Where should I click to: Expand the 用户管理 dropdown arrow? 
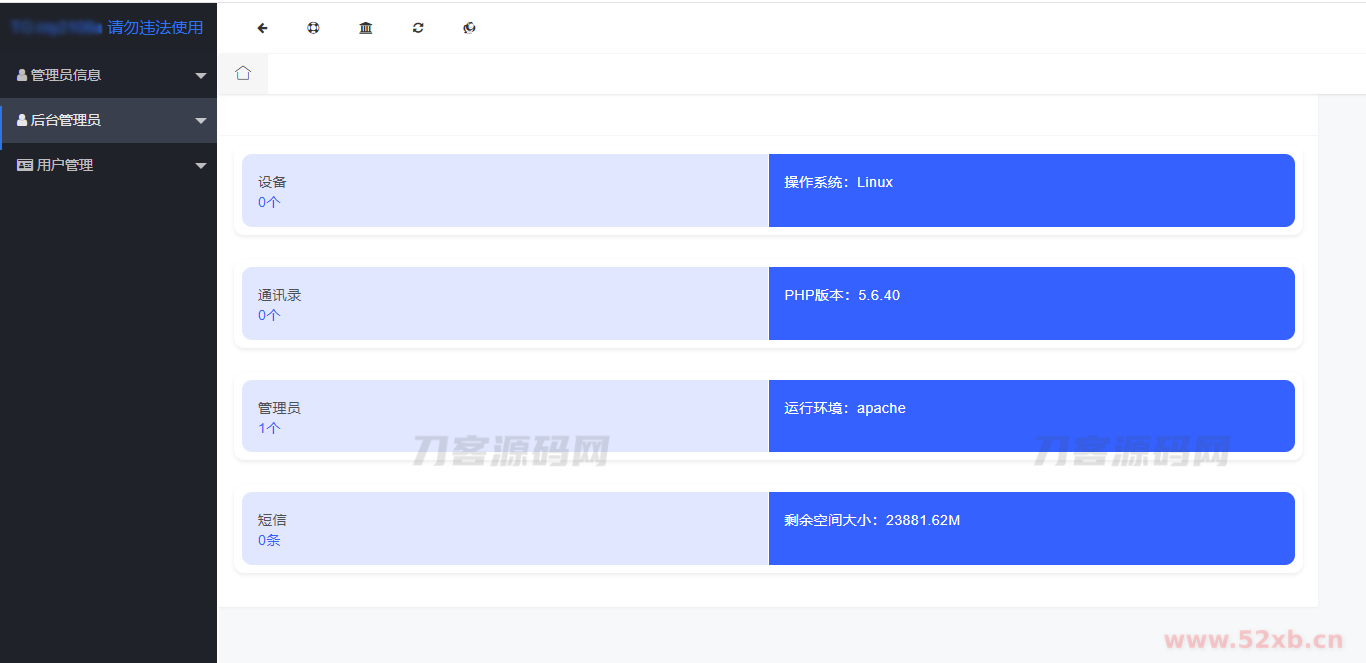(x=201, y=164)
